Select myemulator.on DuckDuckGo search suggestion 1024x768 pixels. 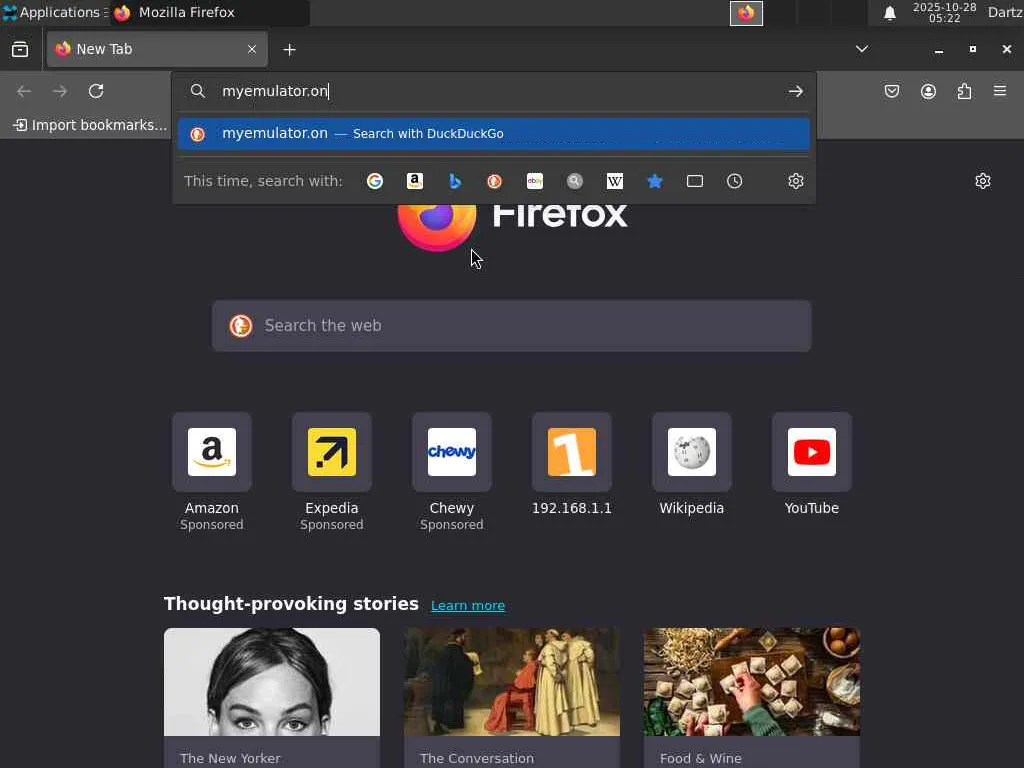tap(494, 133)
